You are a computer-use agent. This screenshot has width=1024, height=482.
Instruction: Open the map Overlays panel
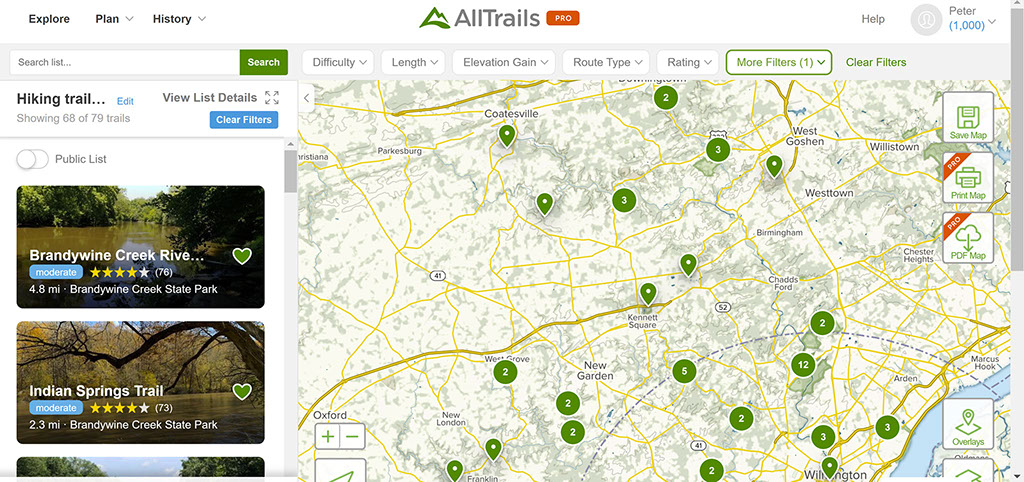pos(968,423)
